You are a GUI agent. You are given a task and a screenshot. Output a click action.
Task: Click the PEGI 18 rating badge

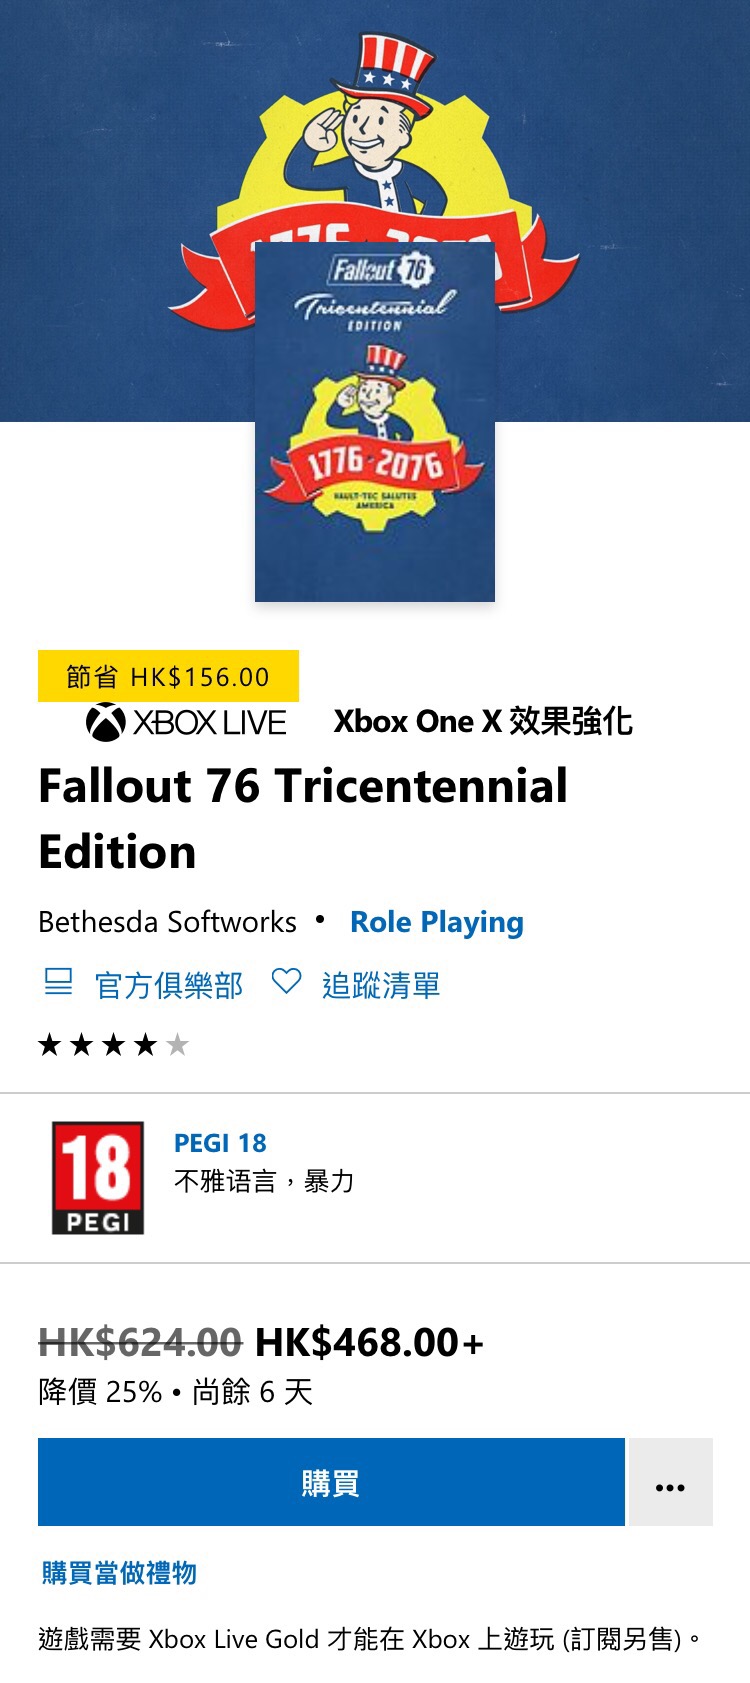click(x=98, y=1178)
